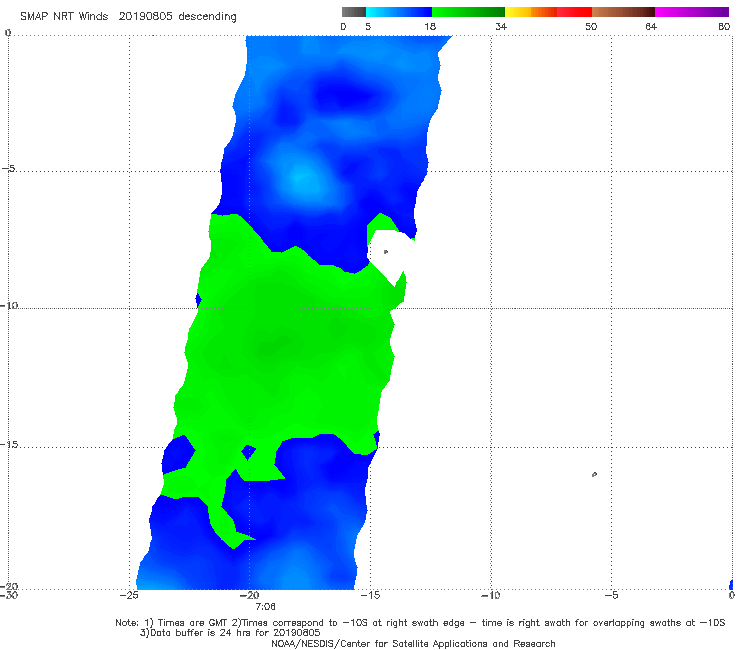Viewport: 740px width, 650px height.
Task: Click the 'Data buffer is 24 hrs' note
Action: point(230,633)
